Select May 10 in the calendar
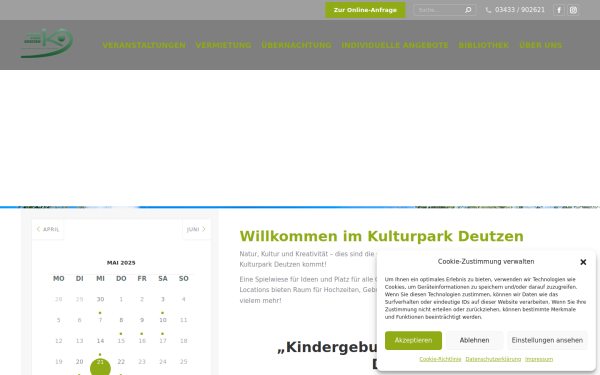Screen dimensions: 600x375 click(x=163, y=320)
